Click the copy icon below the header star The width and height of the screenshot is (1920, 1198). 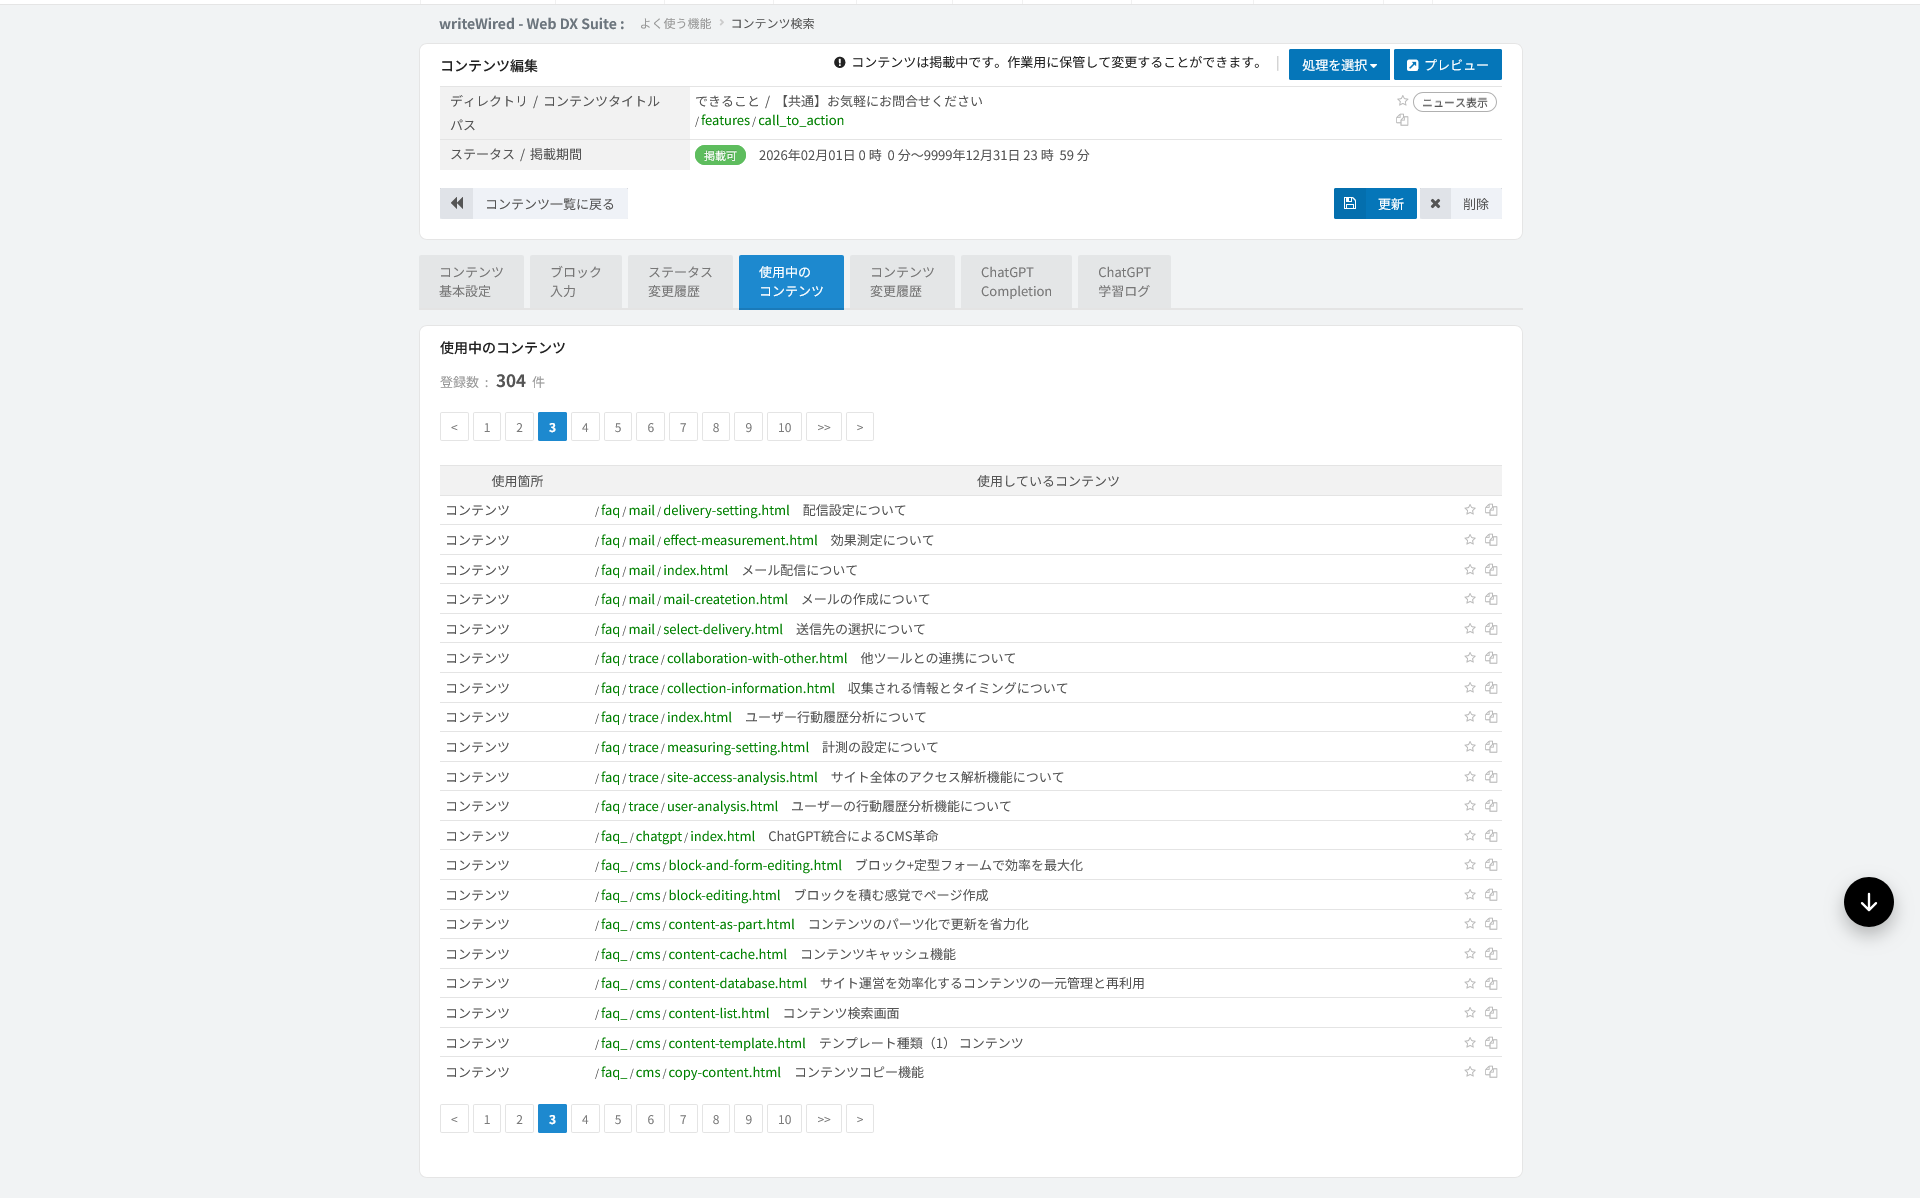(1402, 120)
